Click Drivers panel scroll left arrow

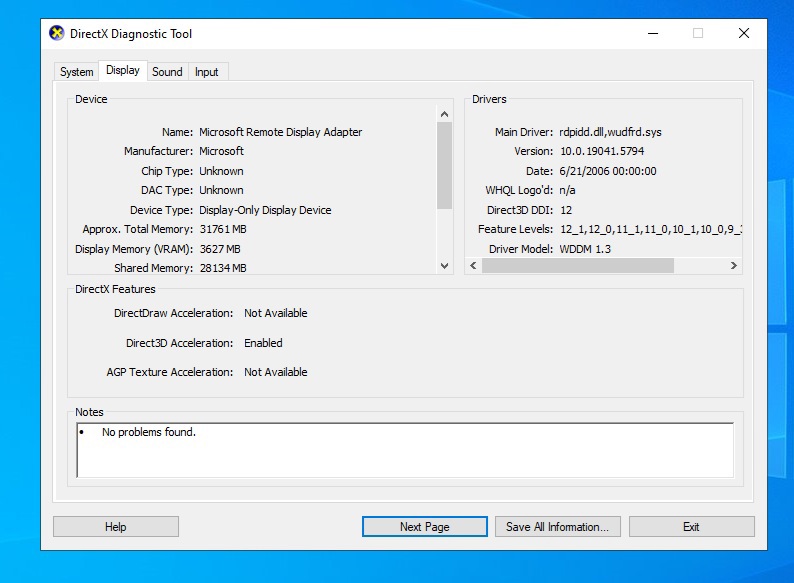tap(473, 265)
